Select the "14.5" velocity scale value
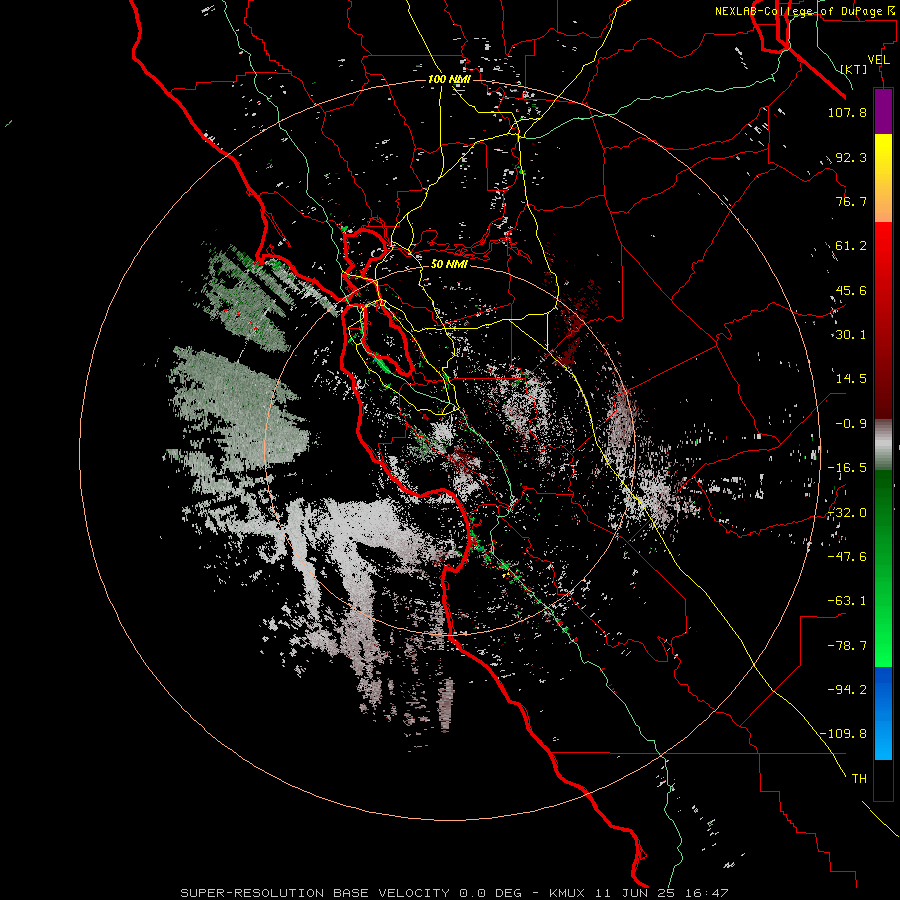 coord(851,379)
